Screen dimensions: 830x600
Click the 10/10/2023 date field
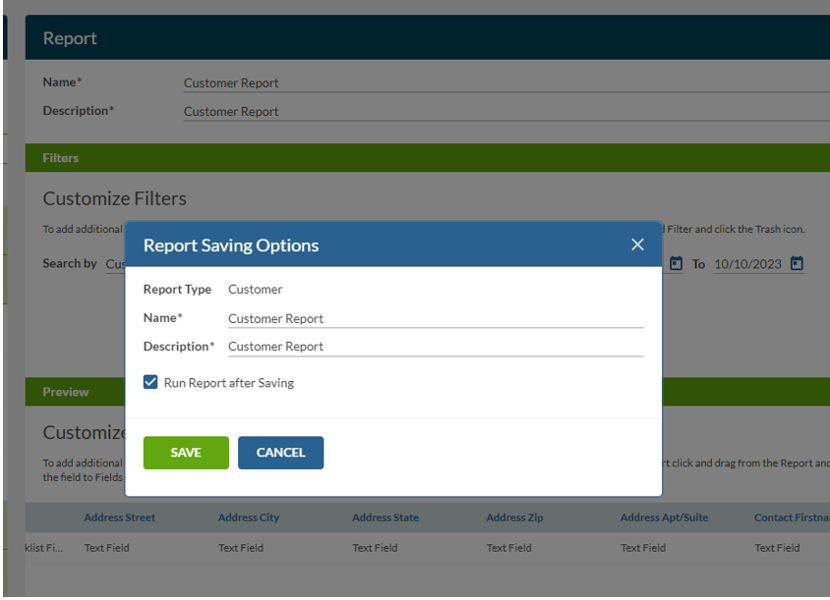[x=748, y=263]
